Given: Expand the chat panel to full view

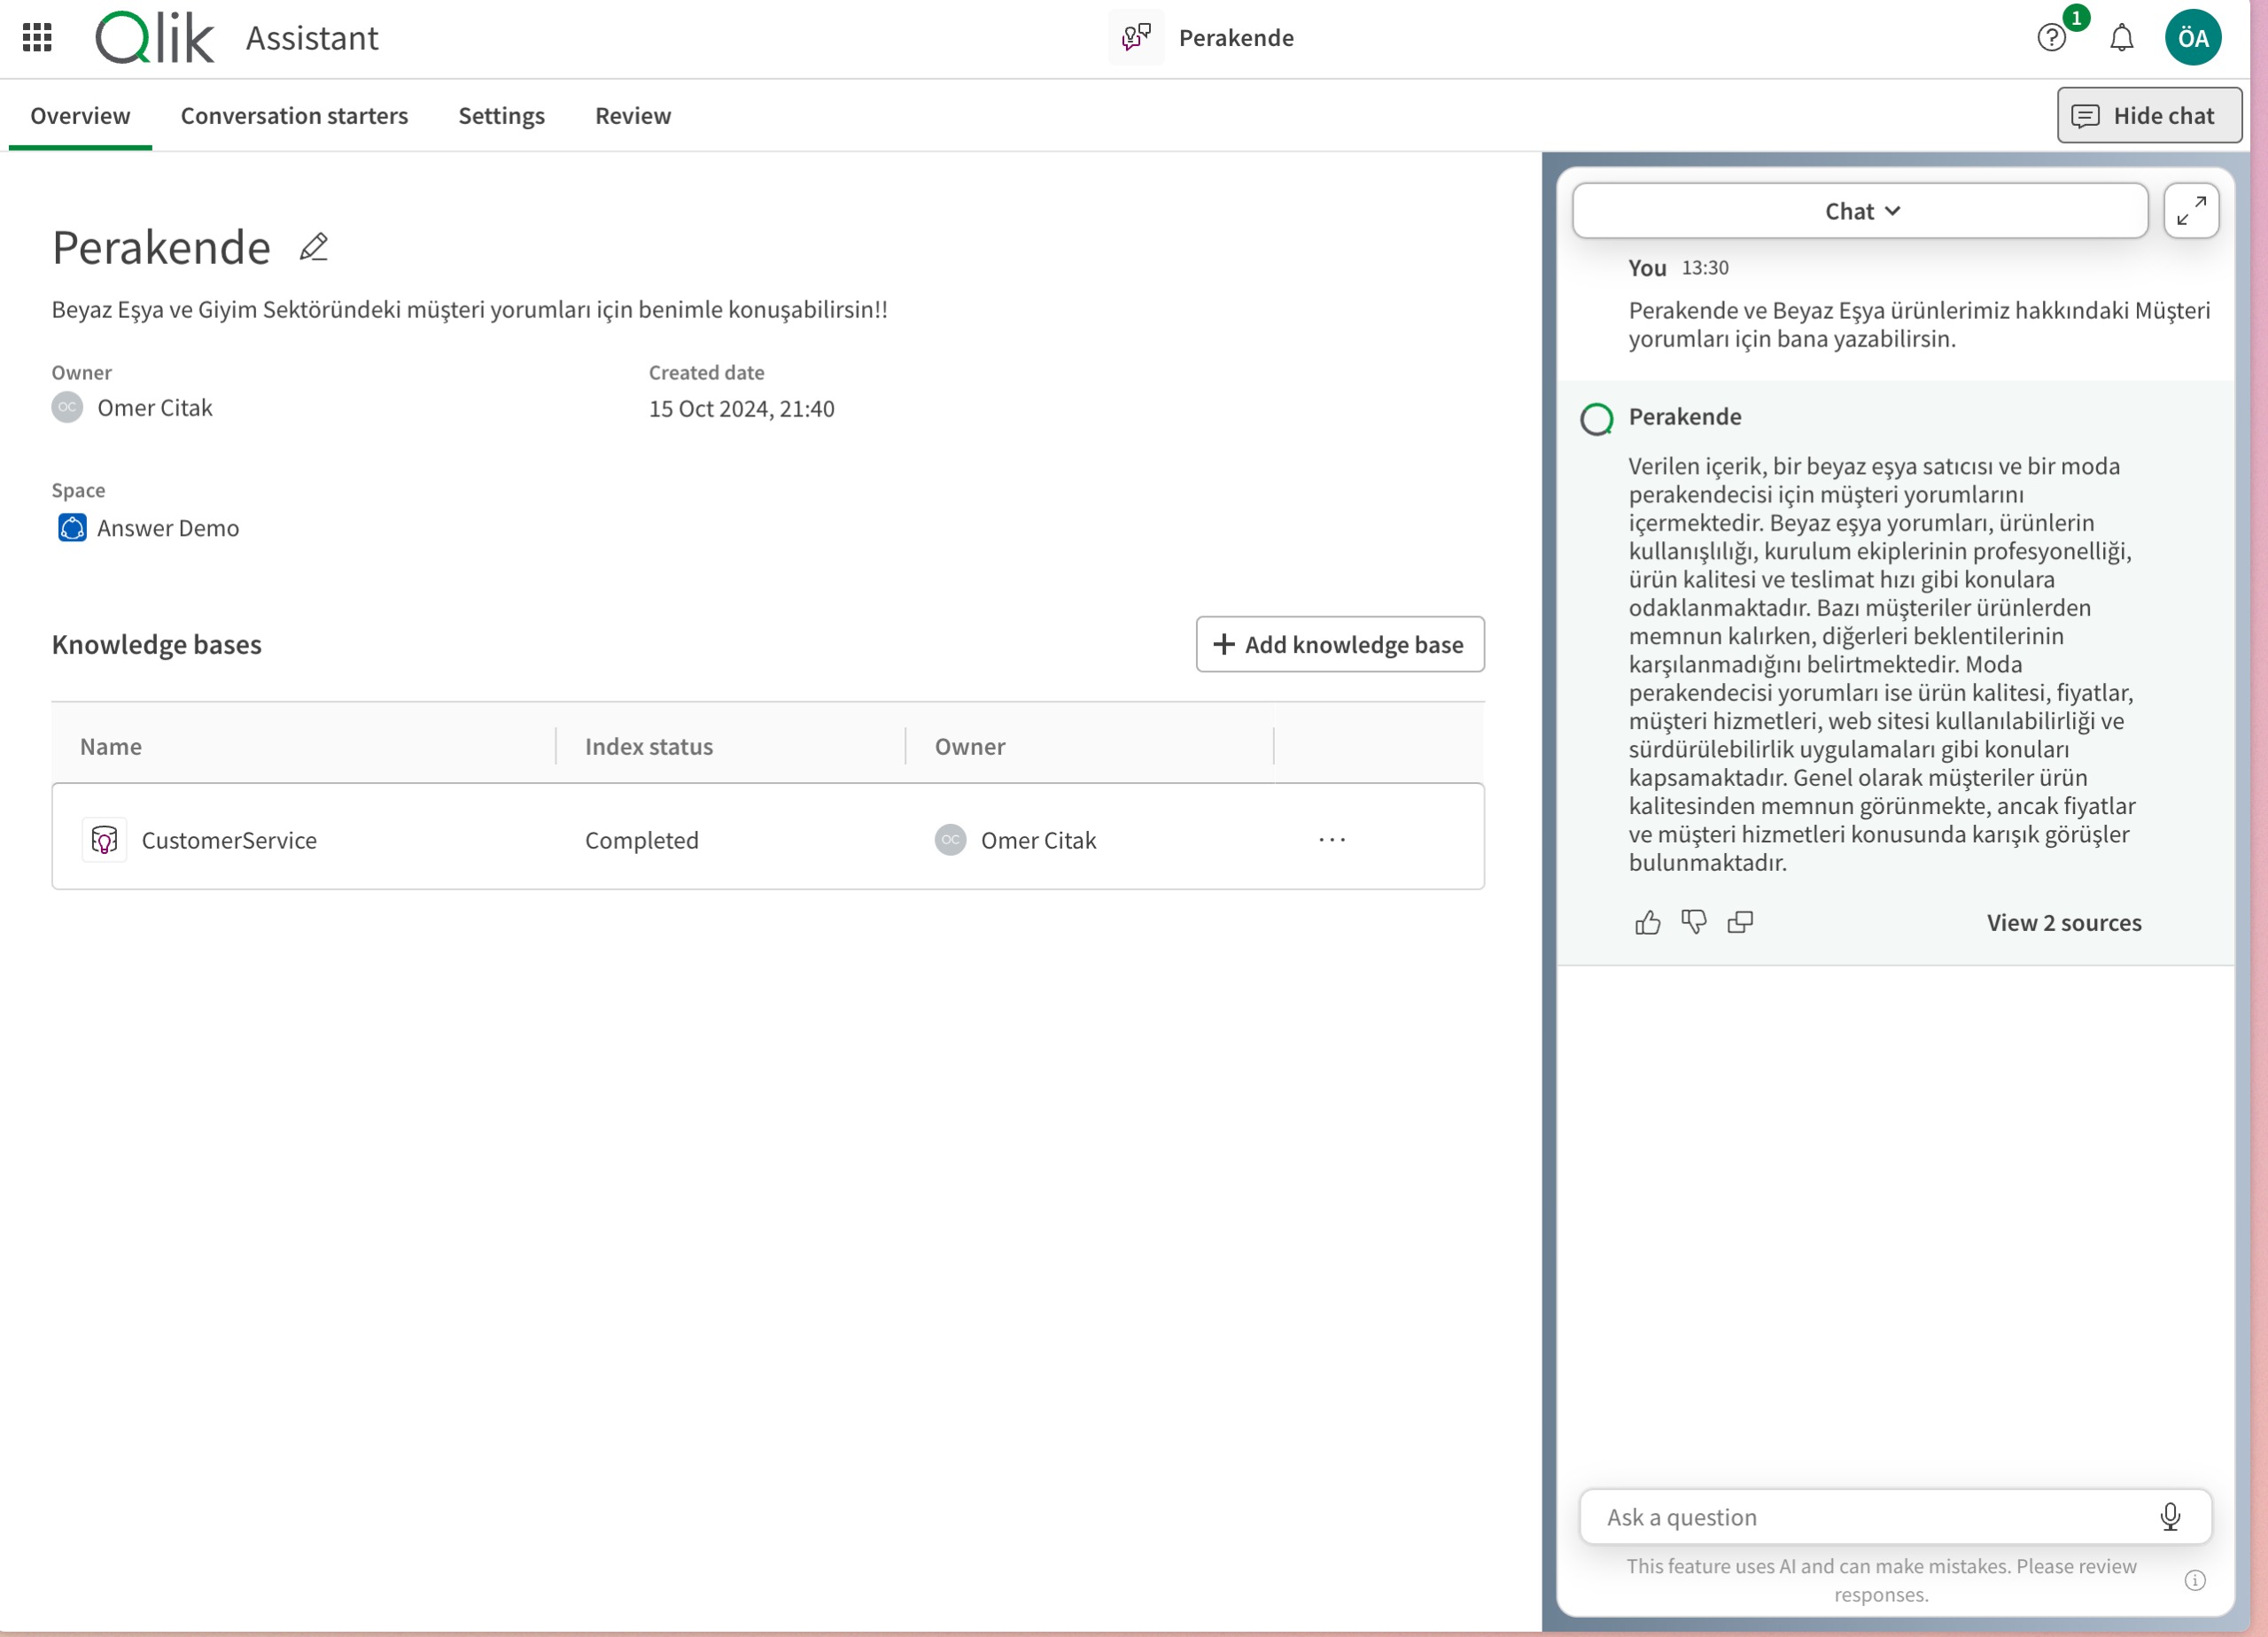Looking at the screenshot, I should tap(2191, 211).
